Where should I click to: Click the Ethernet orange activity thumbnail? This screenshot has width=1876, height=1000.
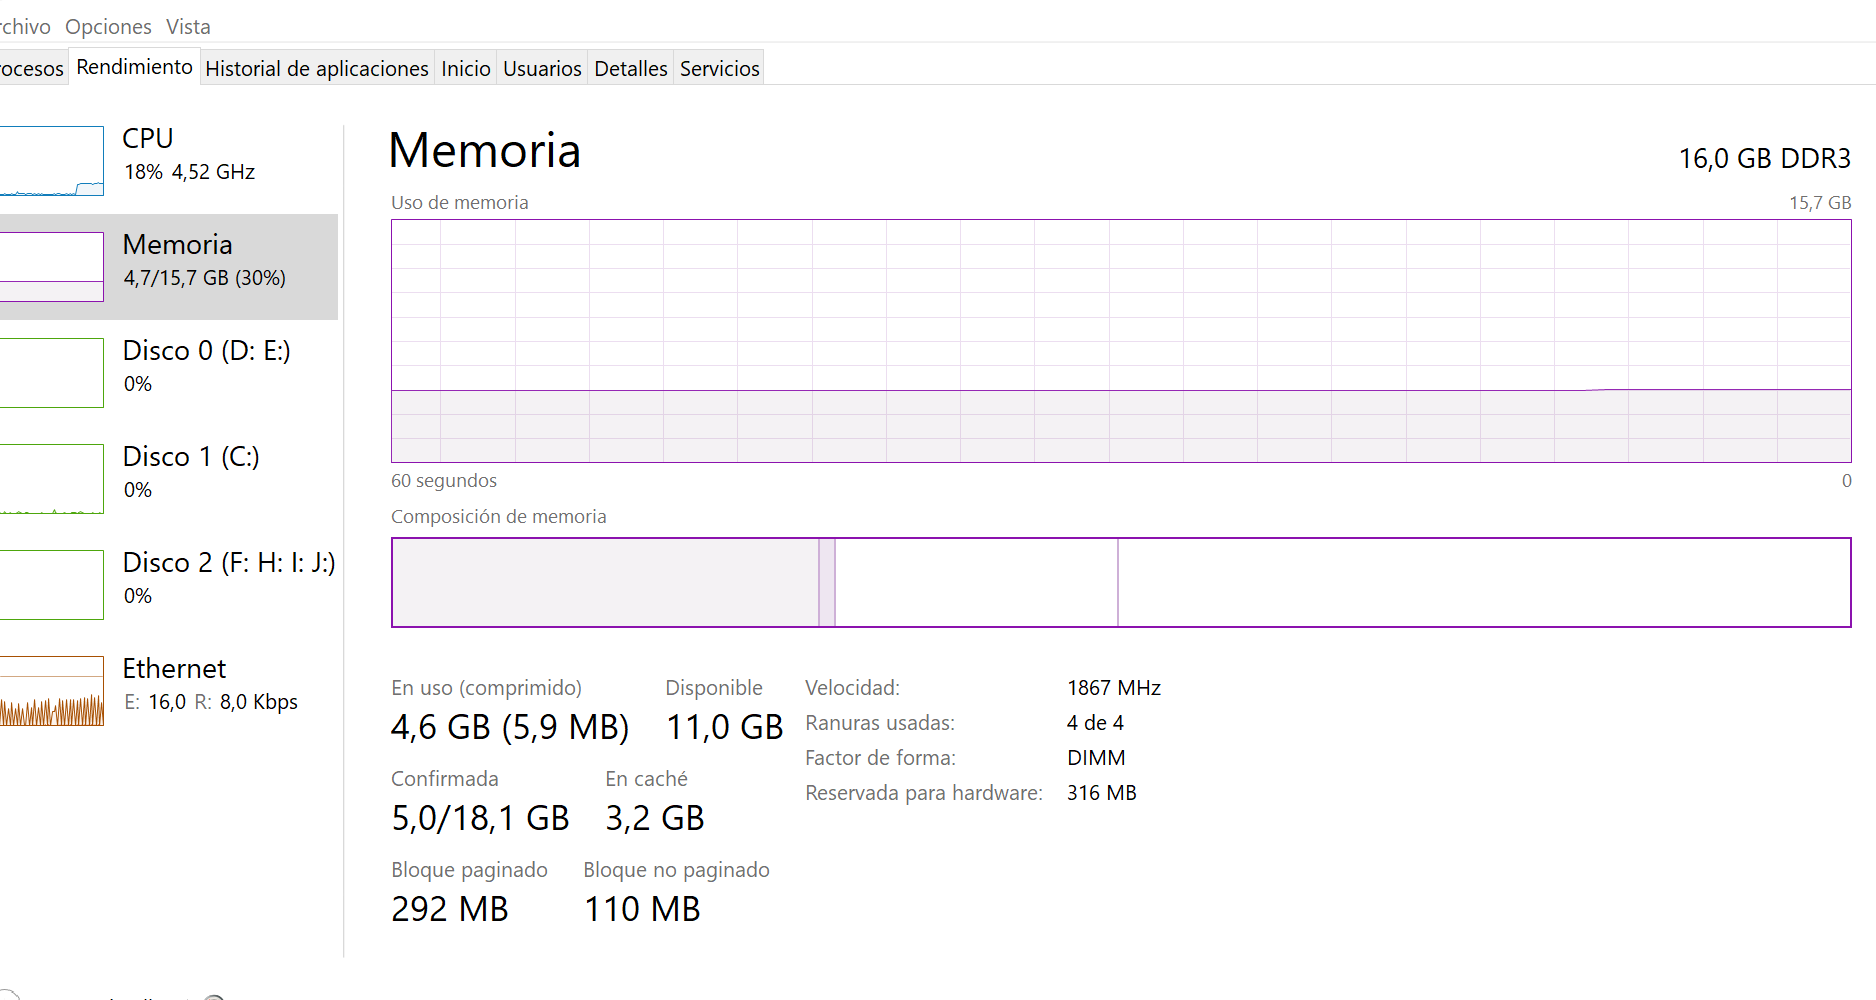[50, 691]
